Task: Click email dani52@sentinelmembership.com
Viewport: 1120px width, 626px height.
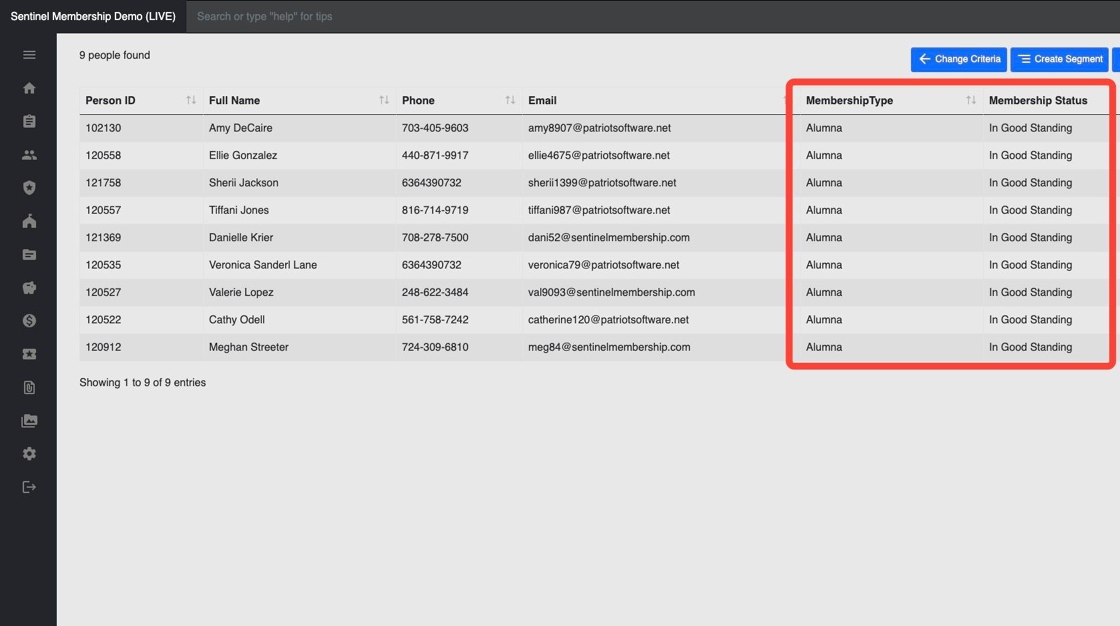Action: [609, 237]
